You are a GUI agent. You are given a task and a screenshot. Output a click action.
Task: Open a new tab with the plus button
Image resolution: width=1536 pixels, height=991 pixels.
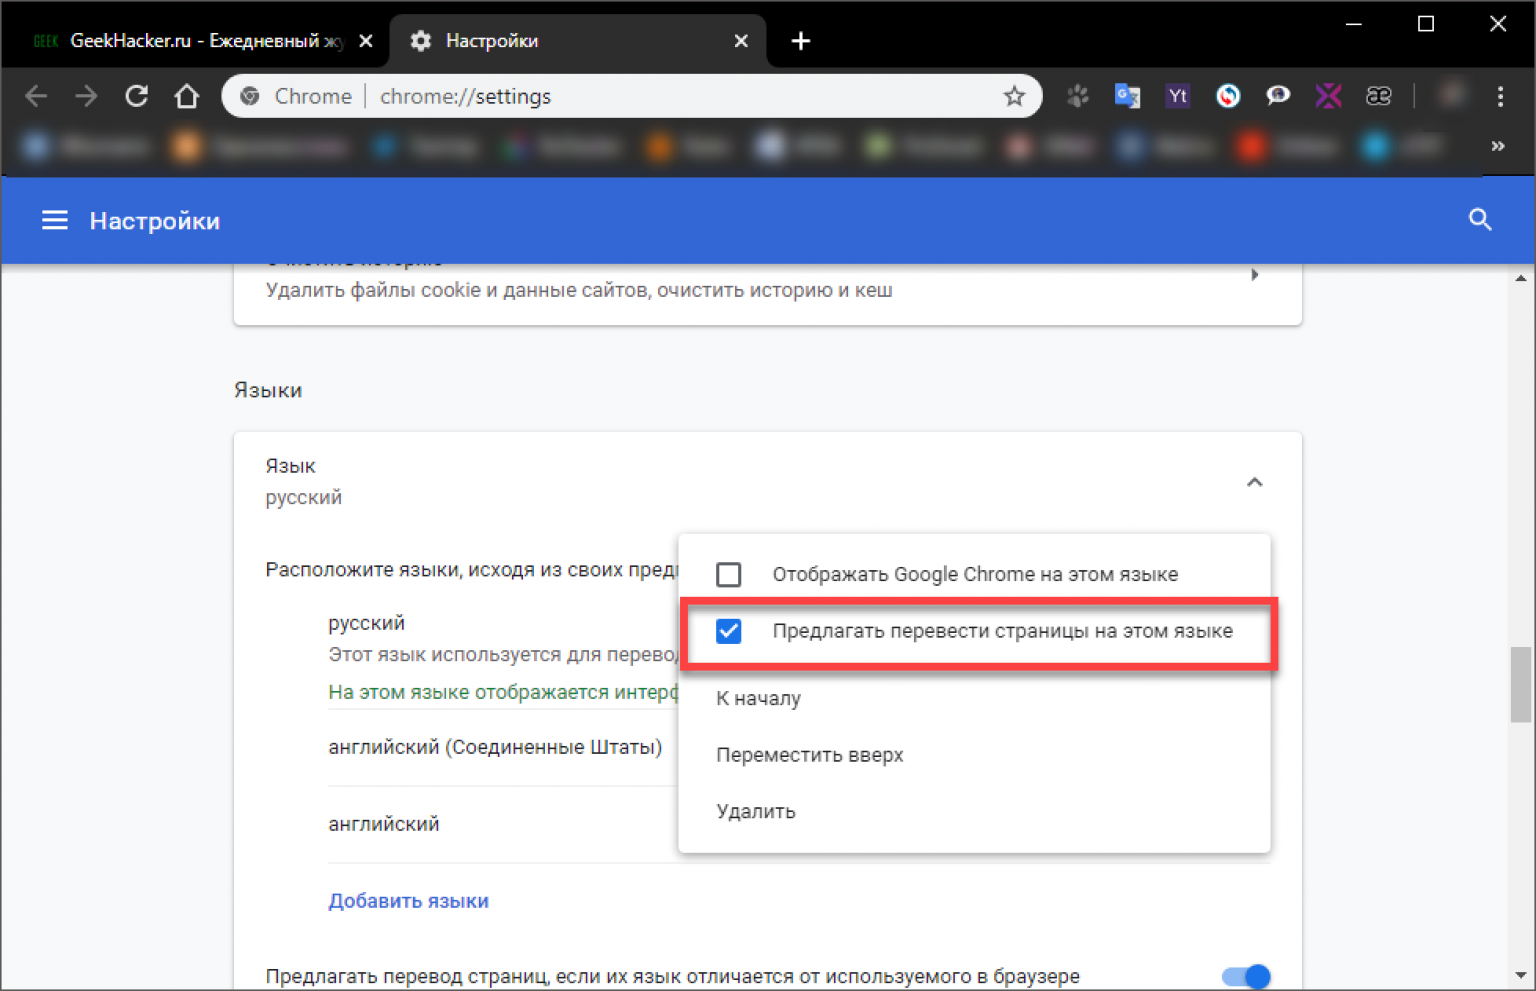click(x=801, y=41)
